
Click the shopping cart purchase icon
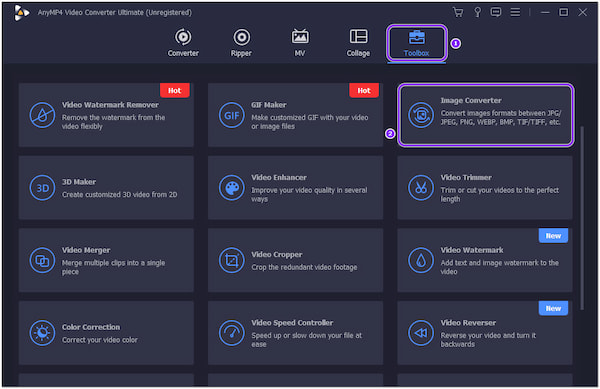click(x=458, y=12)
